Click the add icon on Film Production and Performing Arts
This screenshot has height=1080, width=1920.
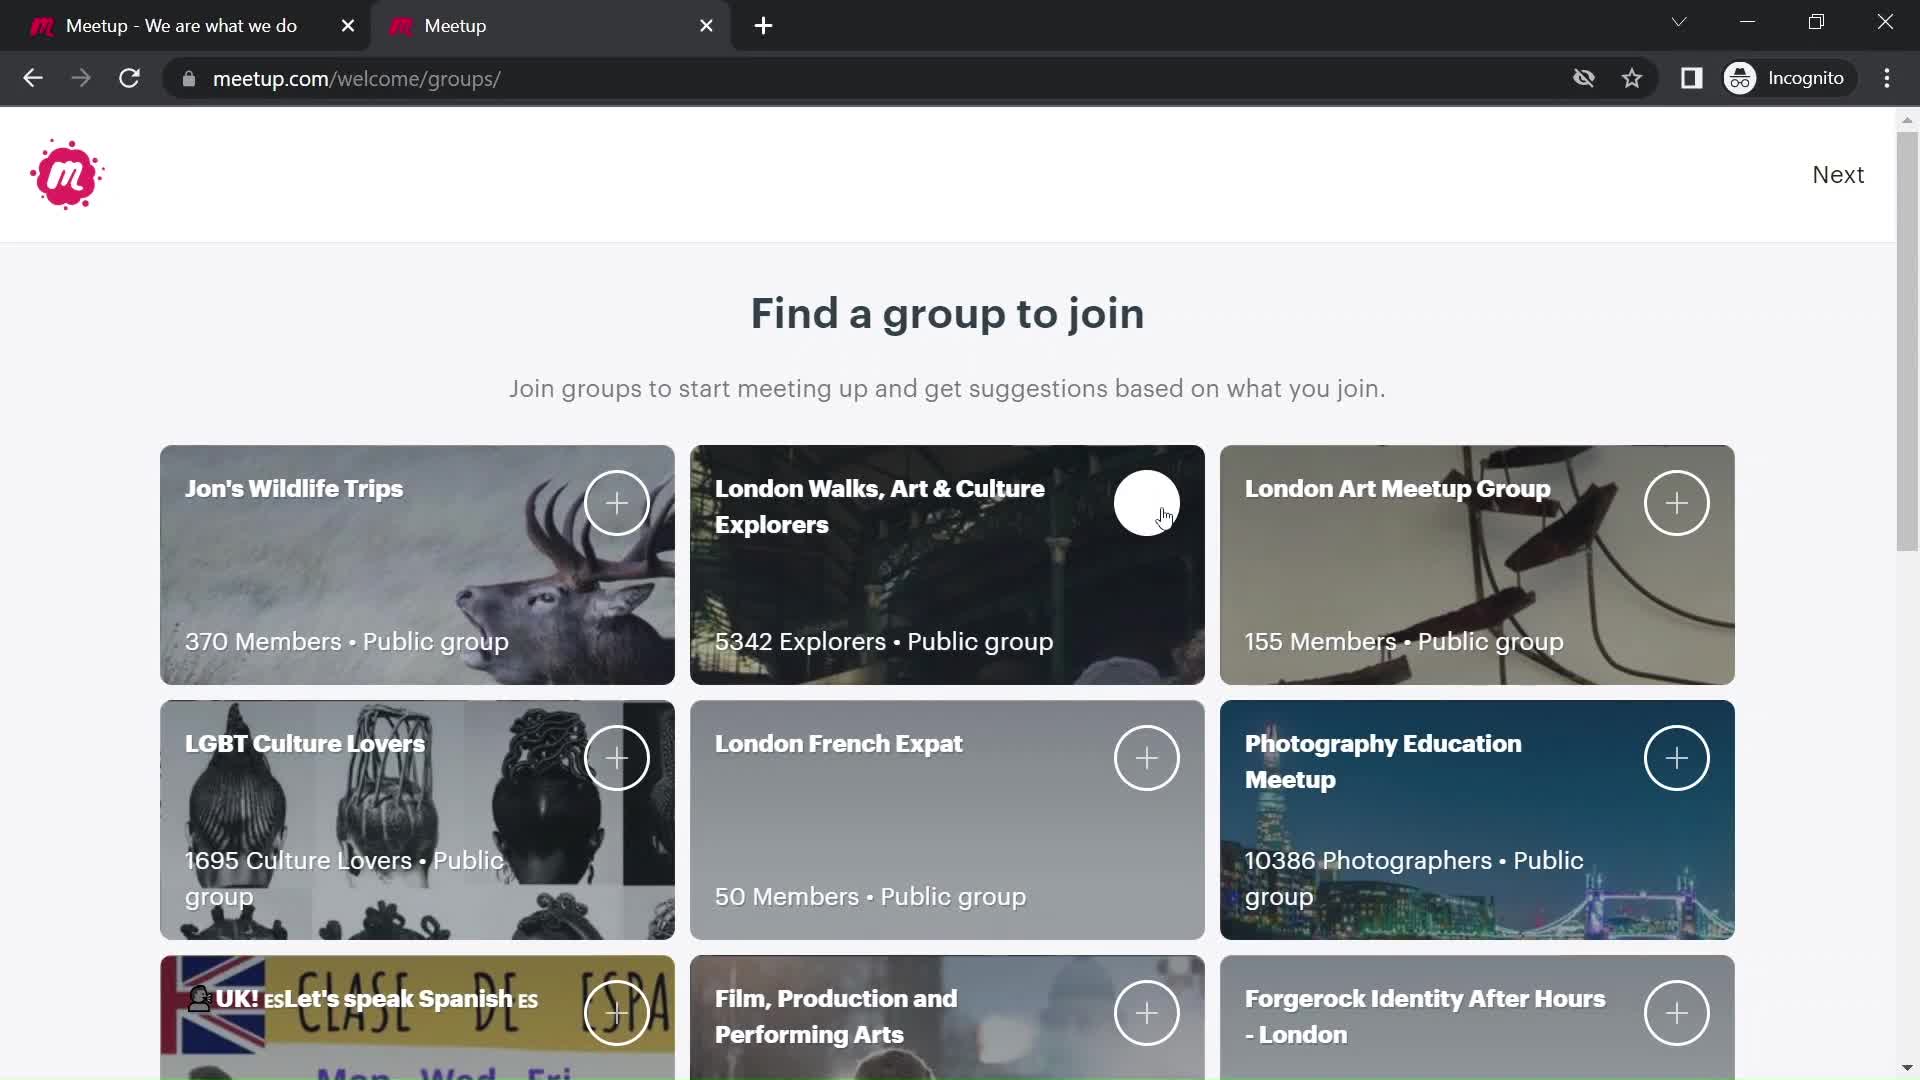click(x=1147, y=1013)
